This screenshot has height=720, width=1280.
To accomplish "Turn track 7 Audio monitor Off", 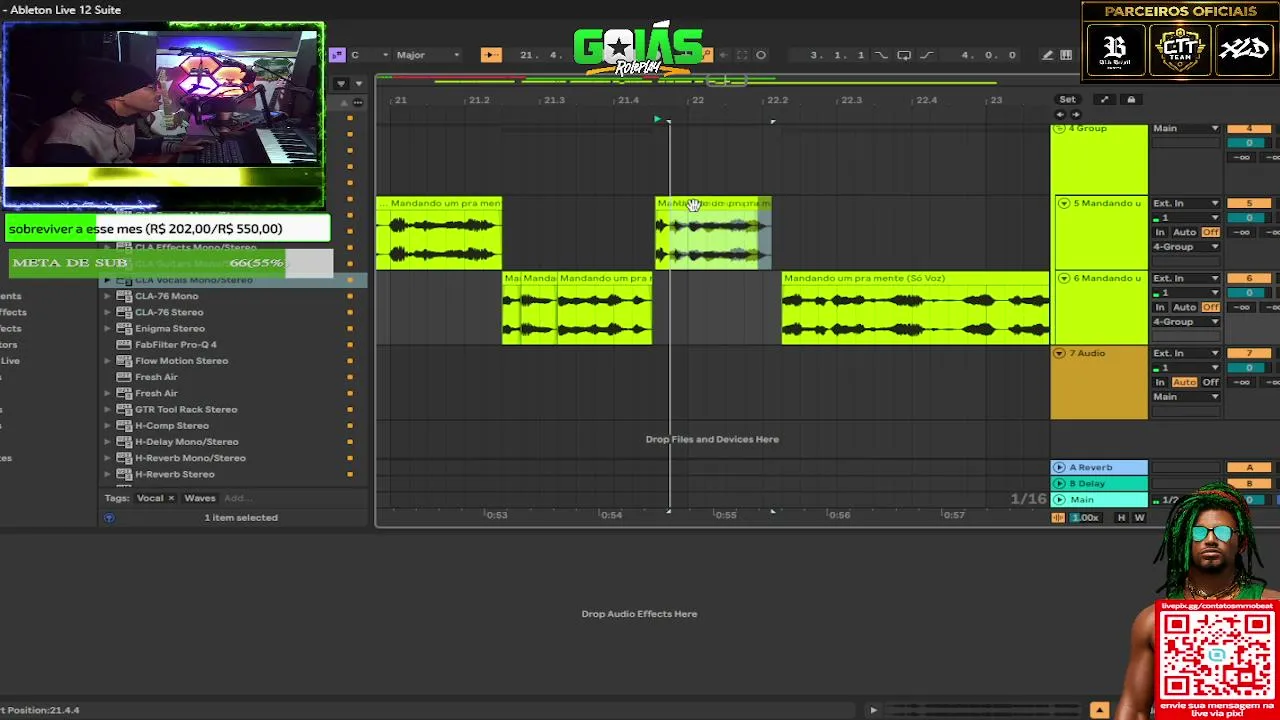I will tap(1211, 383).
